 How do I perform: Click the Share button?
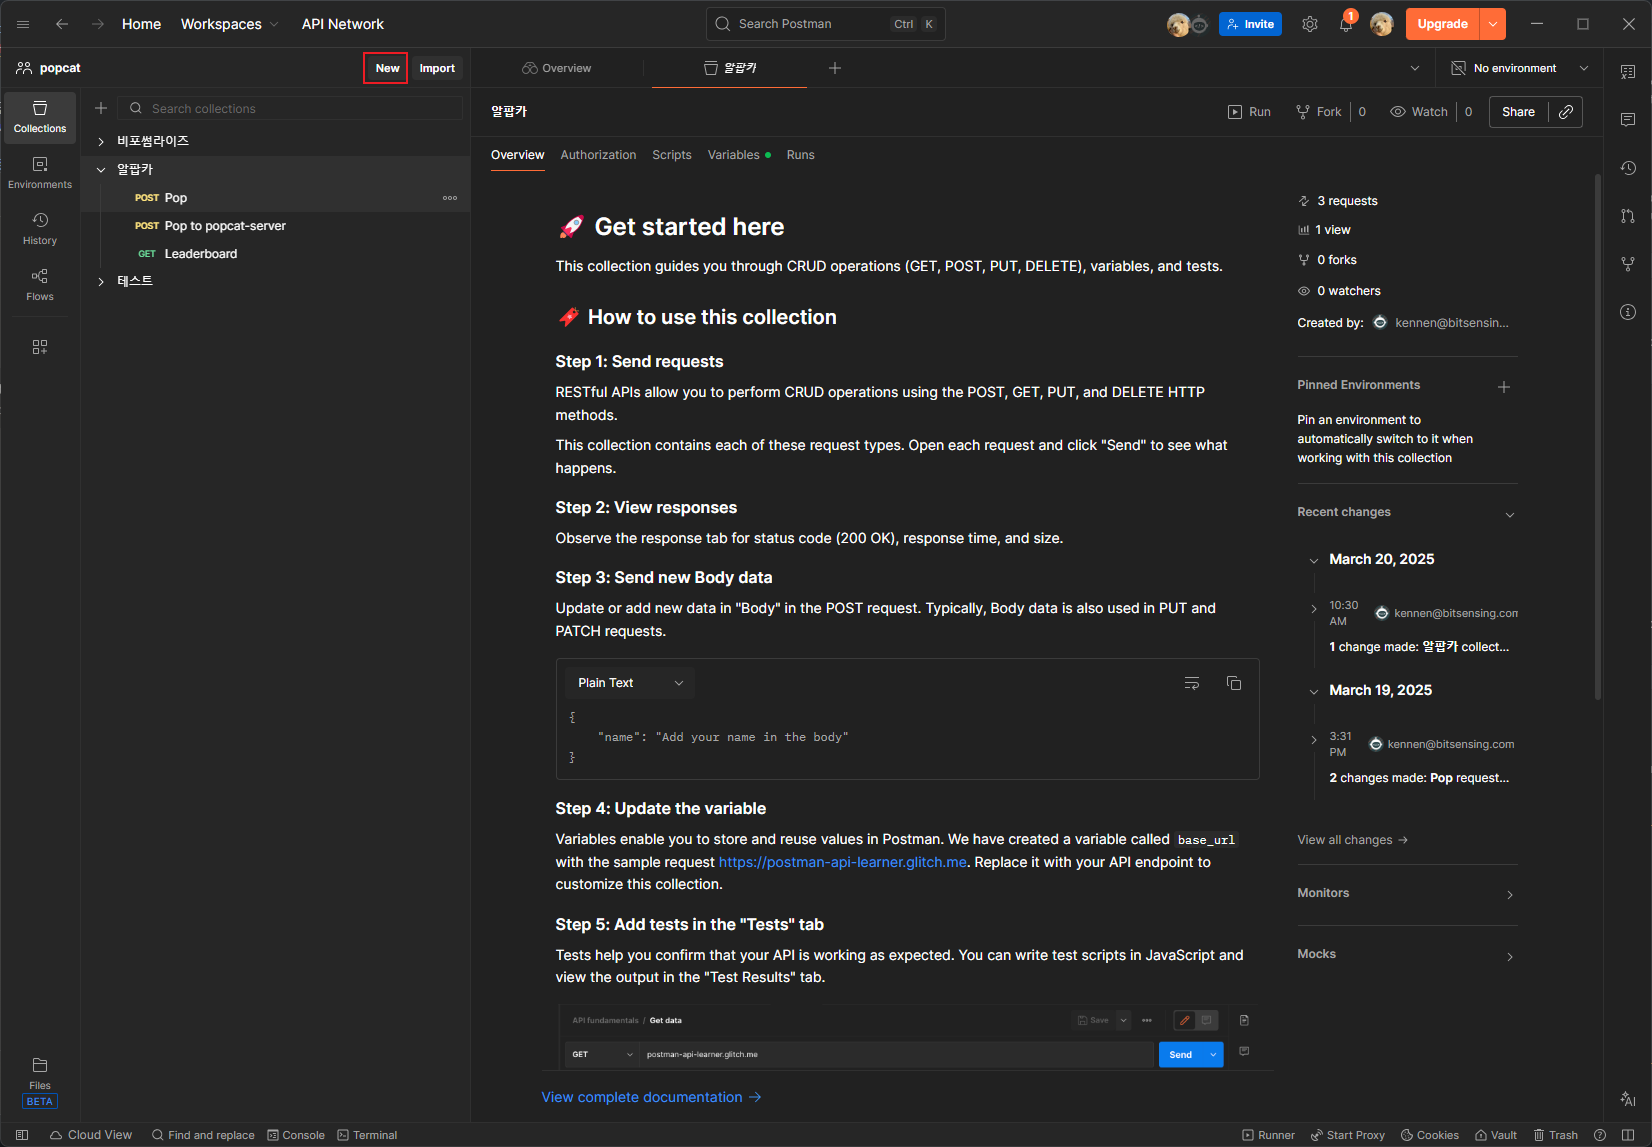coord(1518,112)
